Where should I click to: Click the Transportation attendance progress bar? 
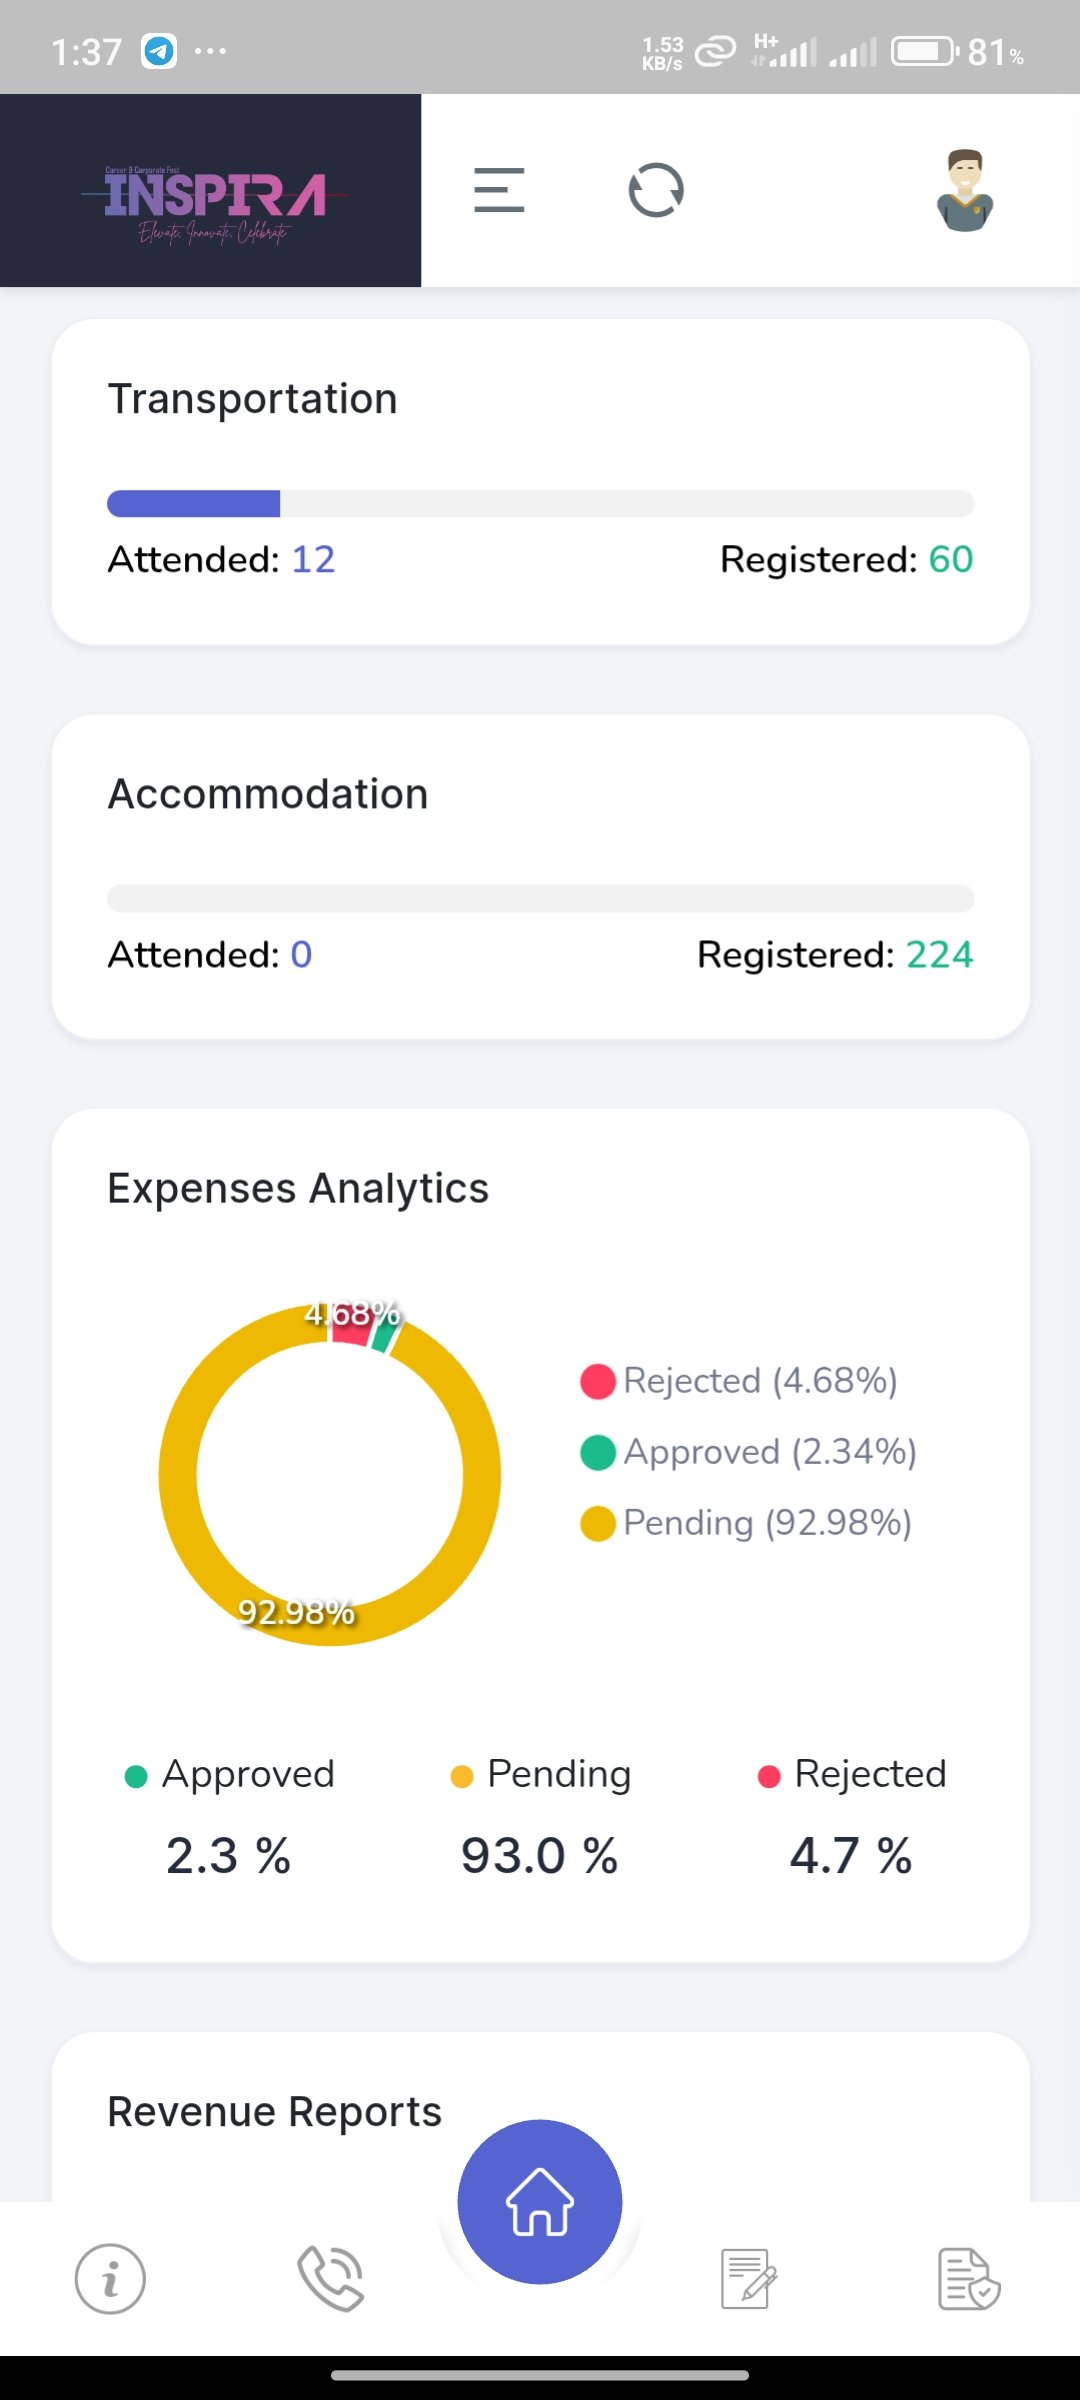click(540, 504)
